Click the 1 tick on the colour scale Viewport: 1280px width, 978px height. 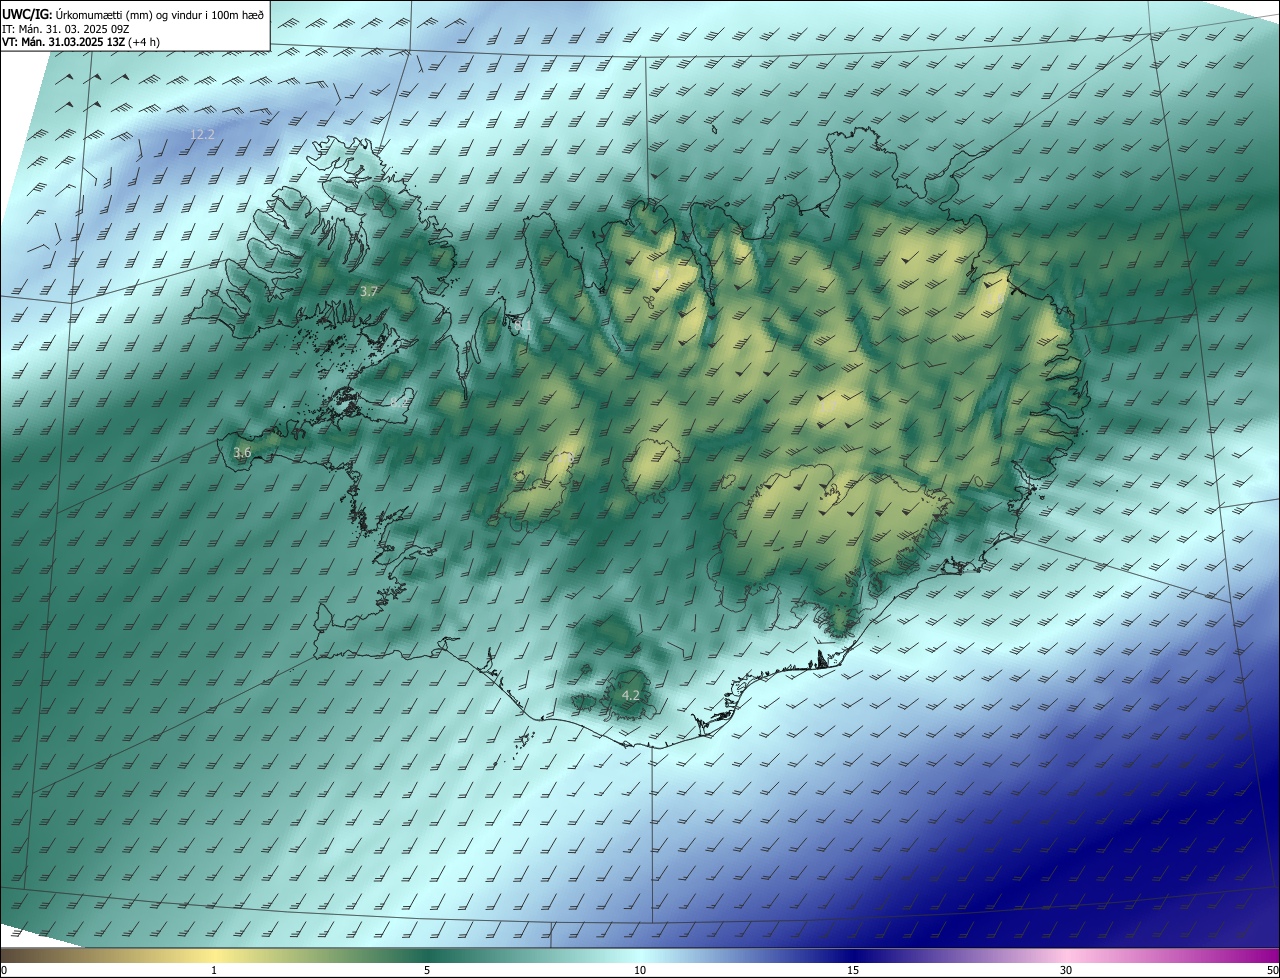click(214, 970)
